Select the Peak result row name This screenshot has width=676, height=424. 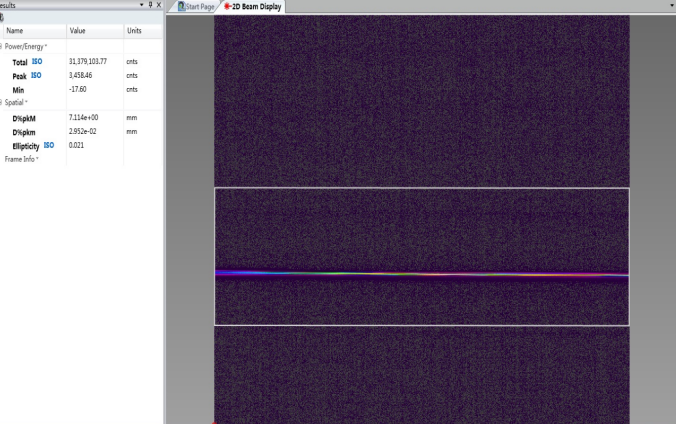point(19,76)
